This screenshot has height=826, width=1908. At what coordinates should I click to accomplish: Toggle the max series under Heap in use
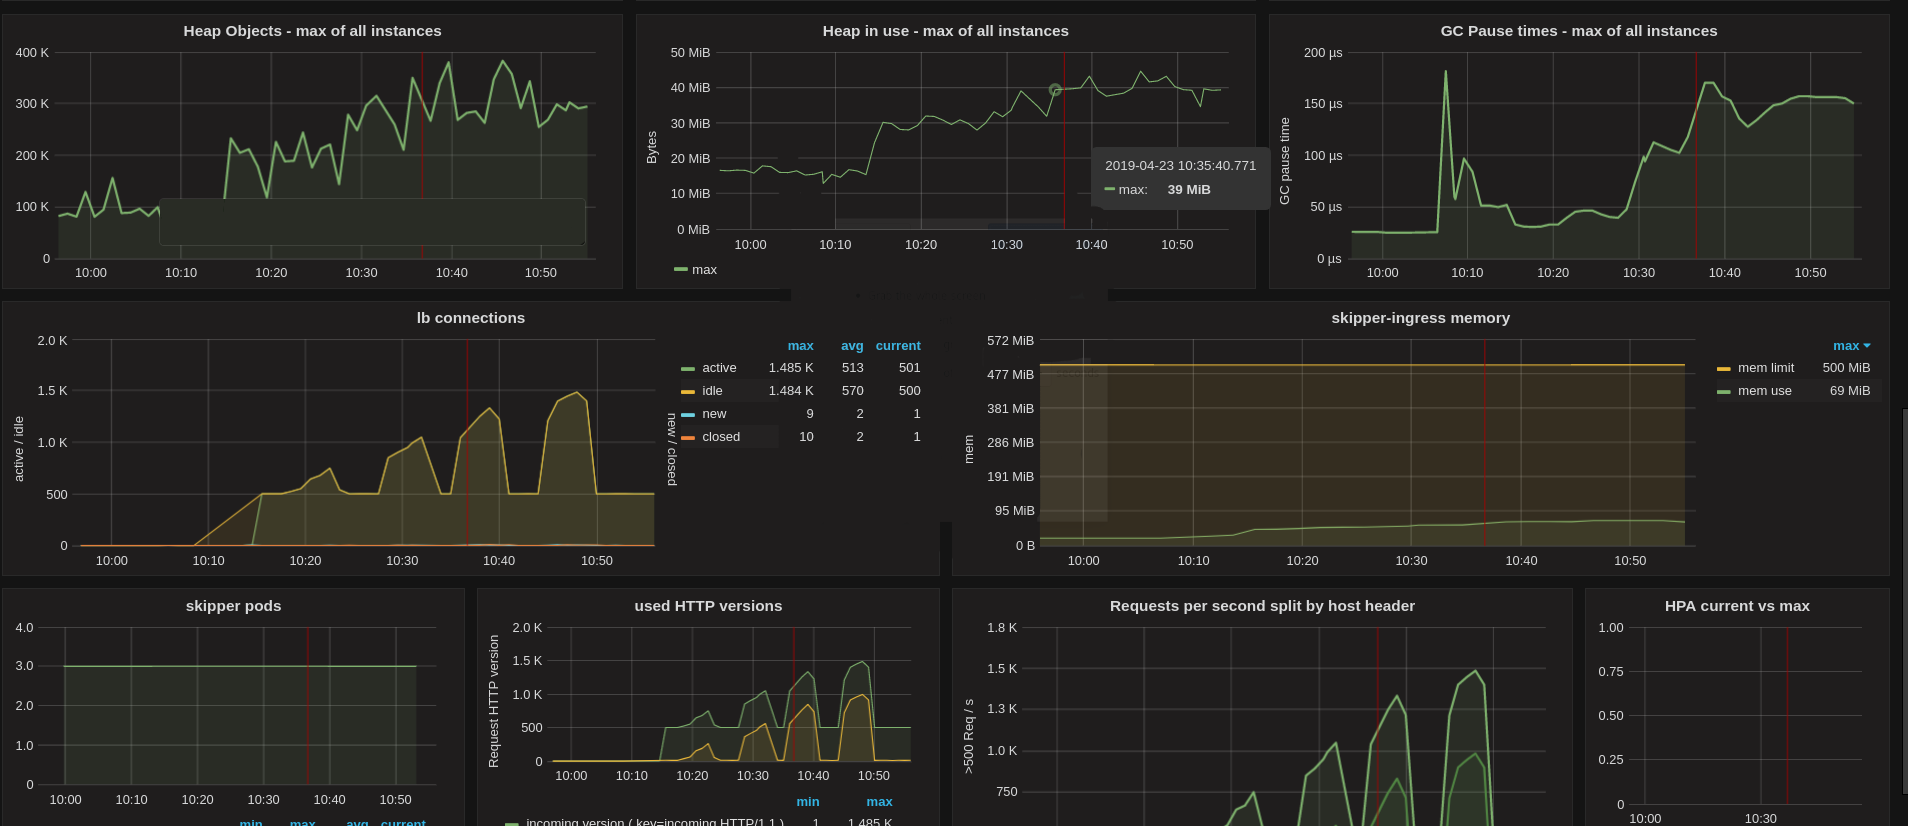click(x=704, y=270)
